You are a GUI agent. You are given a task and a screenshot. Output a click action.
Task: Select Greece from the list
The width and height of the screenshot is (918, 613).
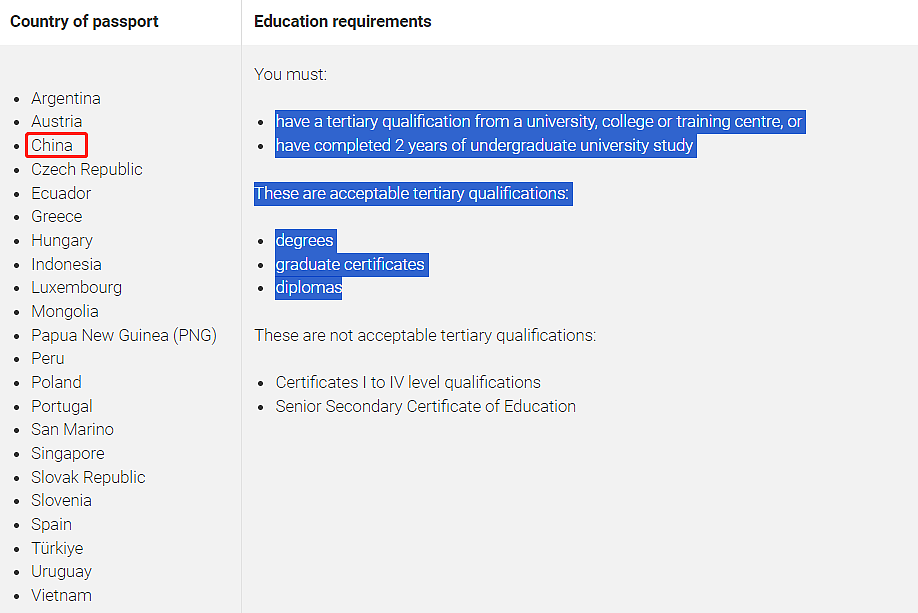[57, 216]
